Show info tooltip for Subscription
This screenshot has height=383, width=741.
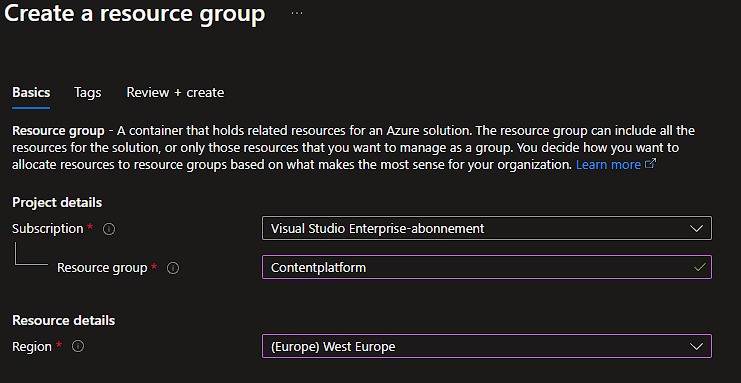(x=109, y=229)
